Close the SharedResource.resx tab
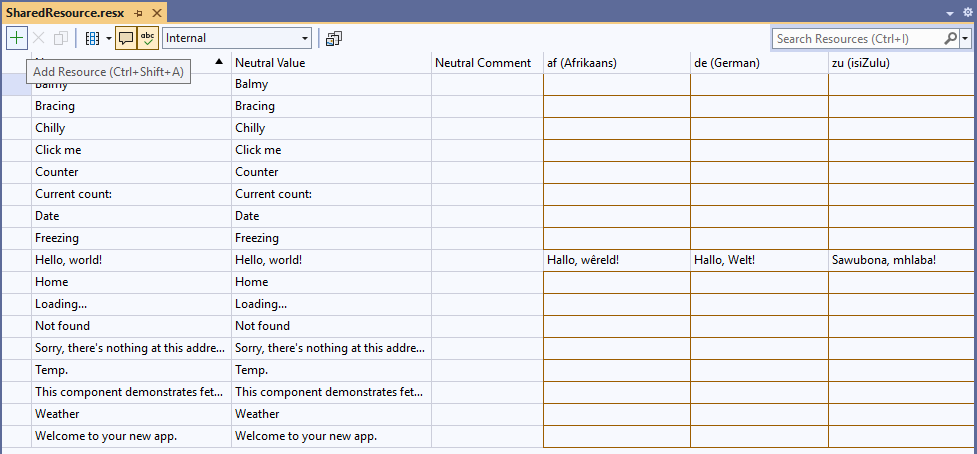 (156, 12)
